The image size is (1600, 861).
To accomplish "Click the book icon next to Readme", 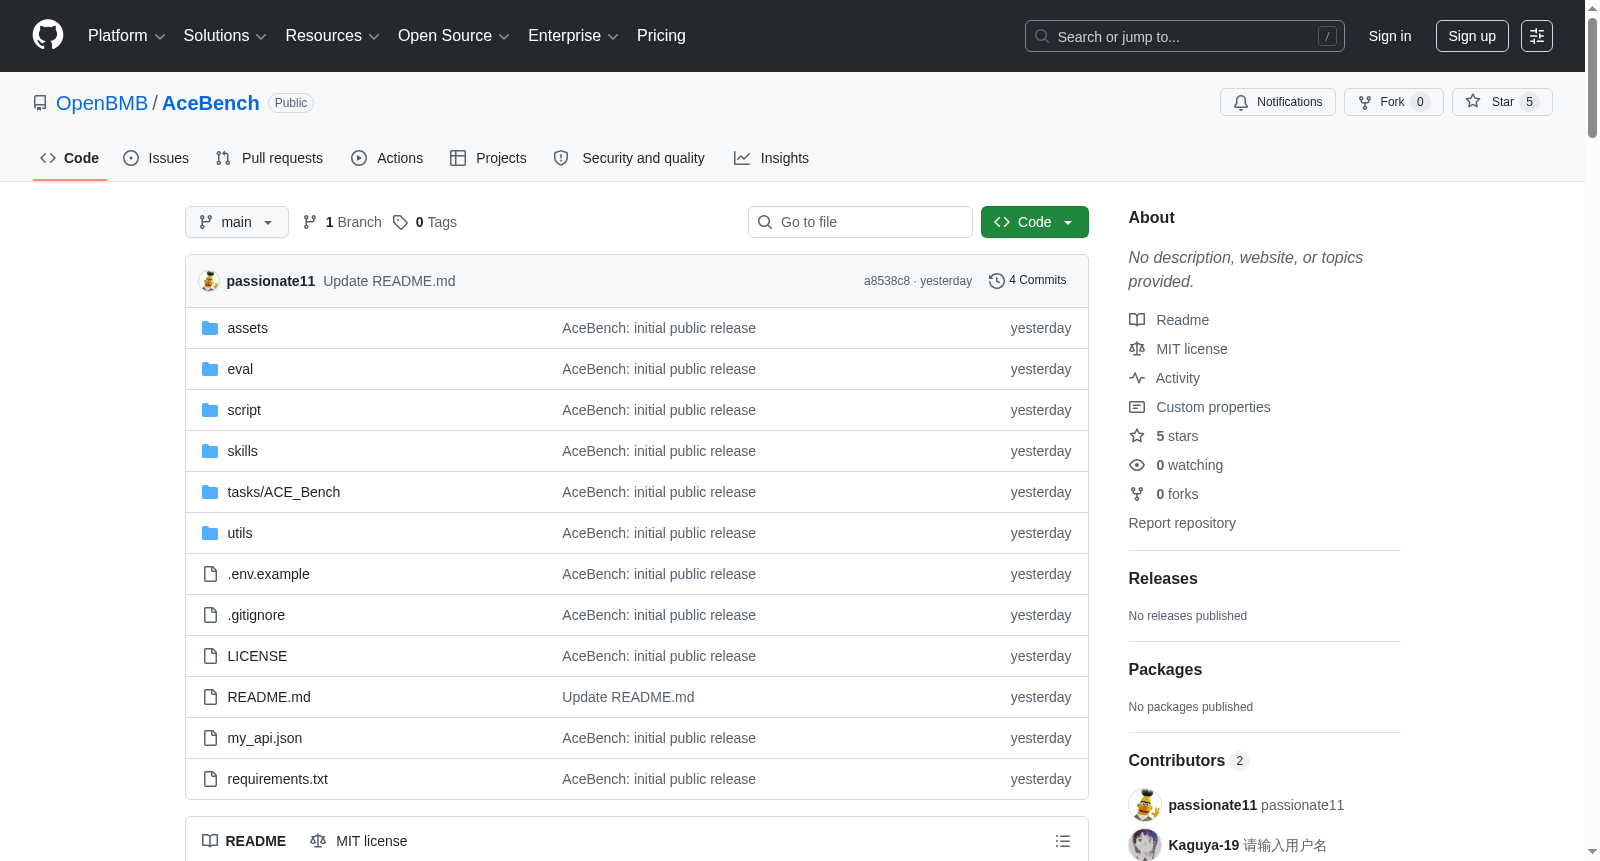I will (1137, 320).
